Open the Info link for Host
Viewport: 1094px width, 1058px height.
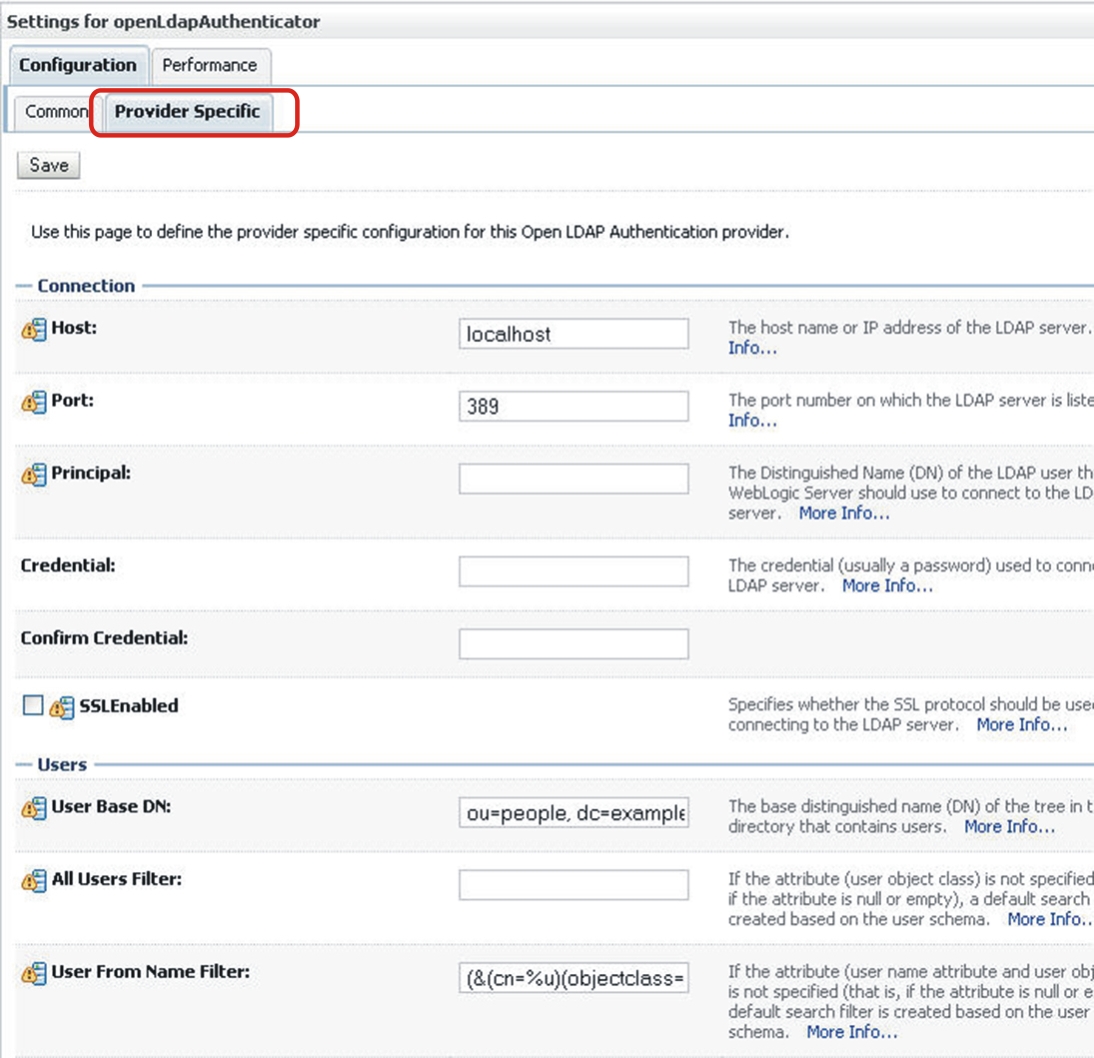coord(752,348)
